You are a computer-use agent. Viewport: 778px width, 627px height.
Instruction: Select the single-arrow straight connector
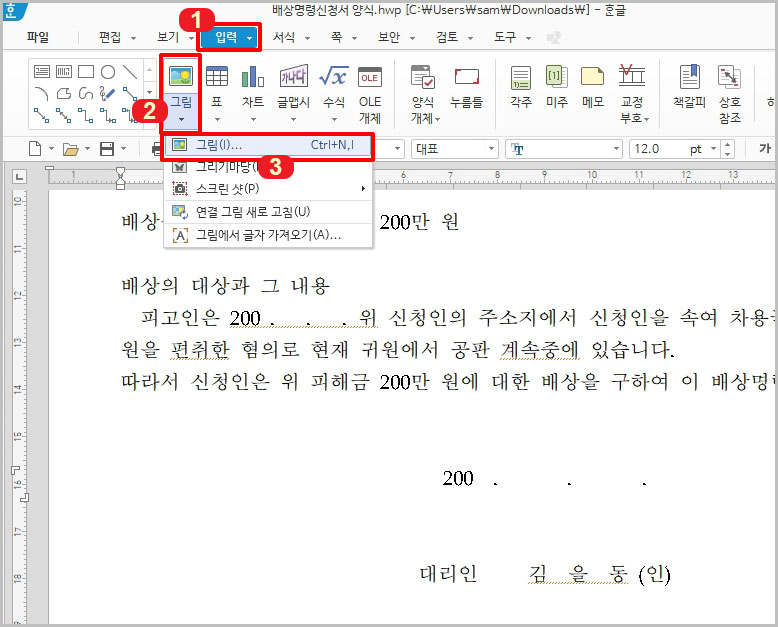(x=42, y=115)
